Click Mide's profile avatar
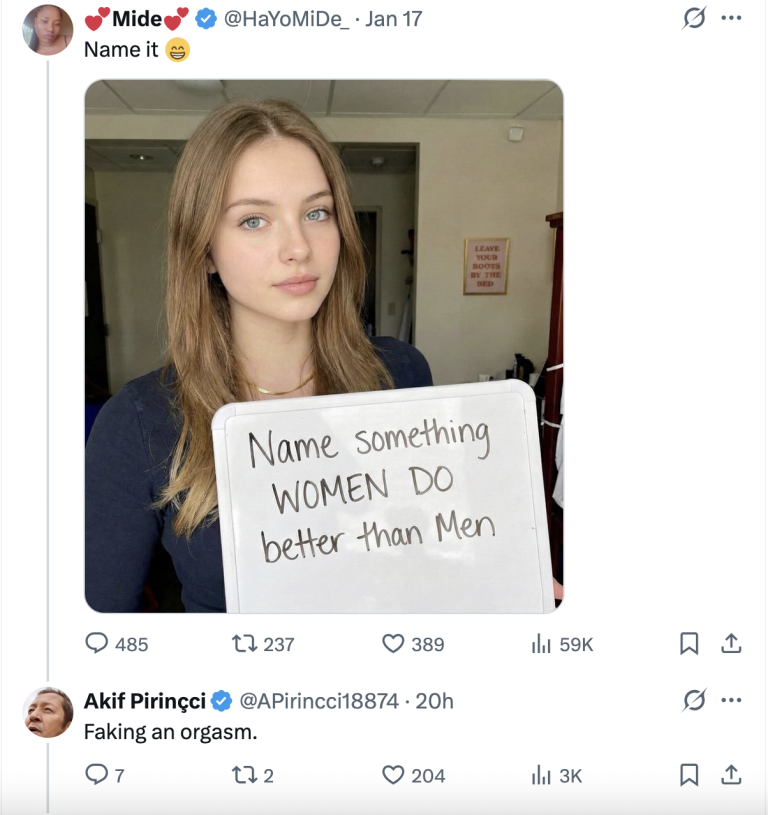This screenshot has width=768, height=815. point(47,29)
